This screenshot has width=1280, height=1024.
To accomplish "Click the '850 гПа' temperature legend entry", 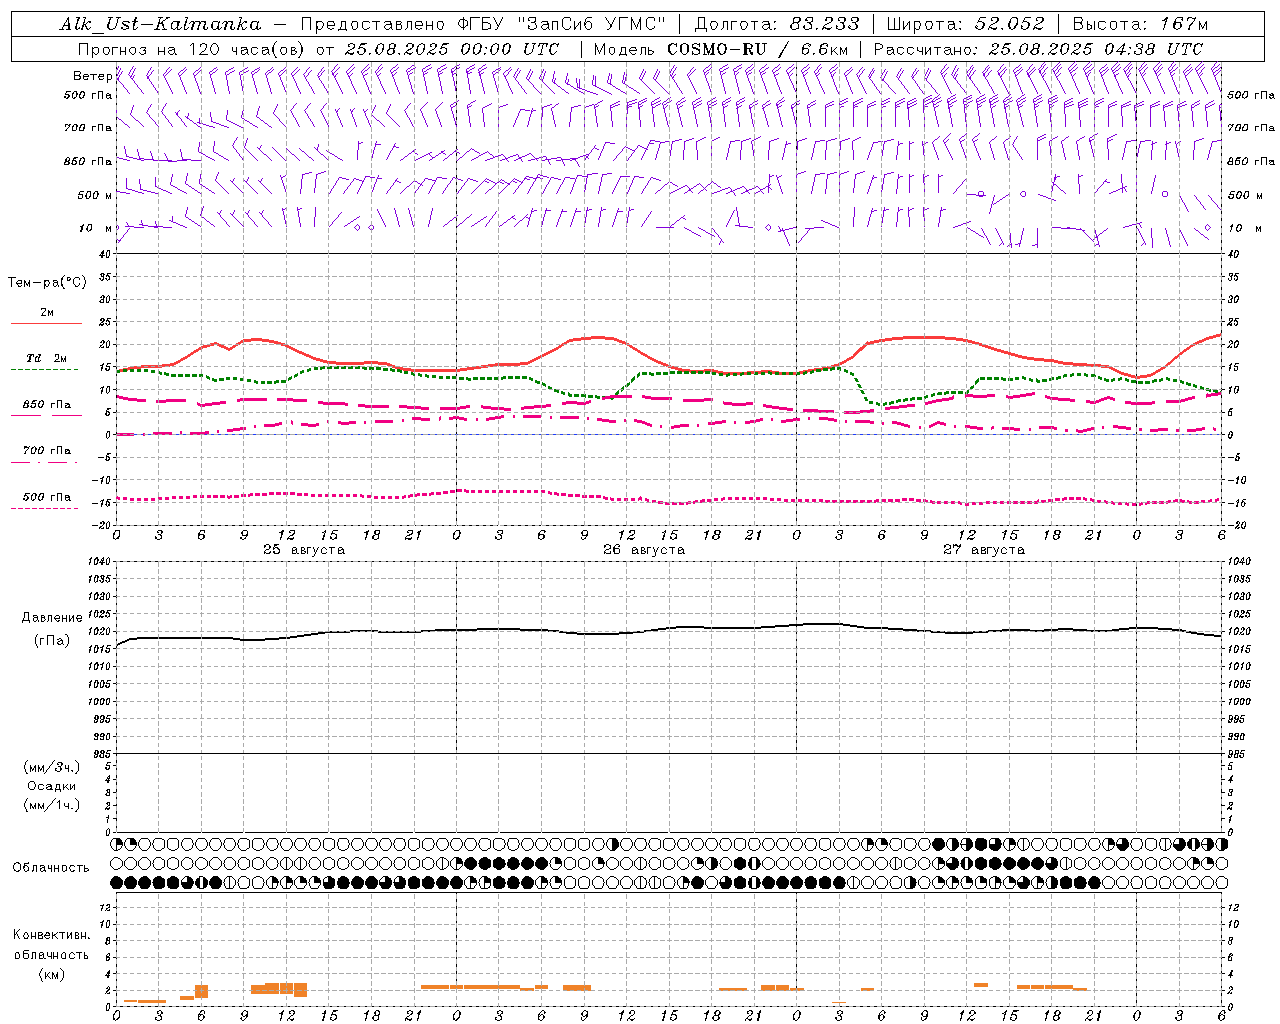I will click(x=47, y=405).
